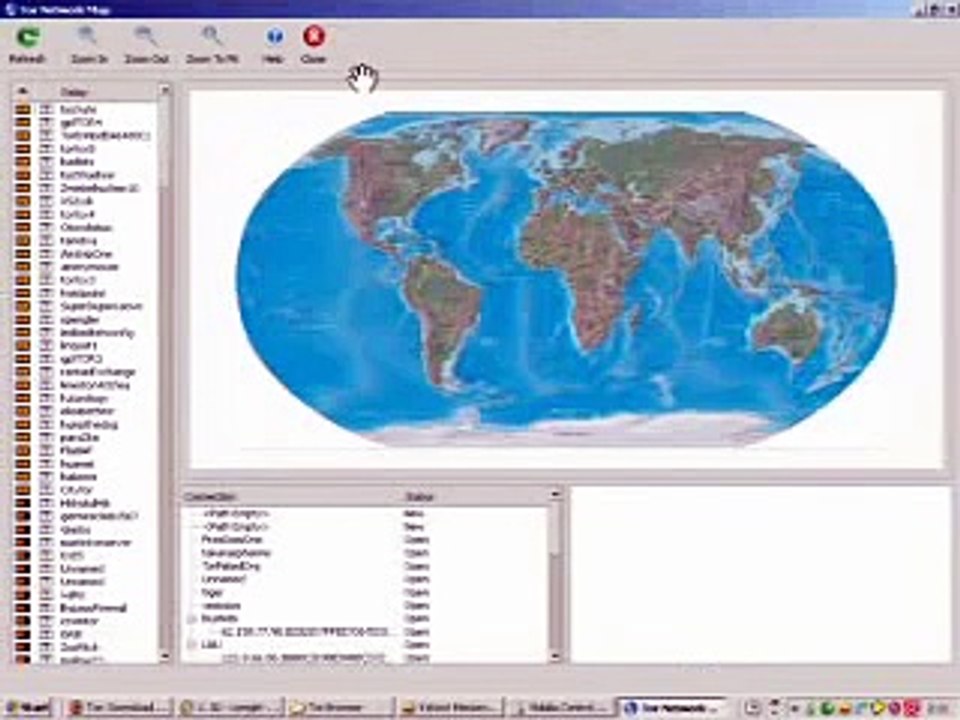Select the Unnamed circuit in the connection list
960x720 pixels.
[x=223, y=579]
